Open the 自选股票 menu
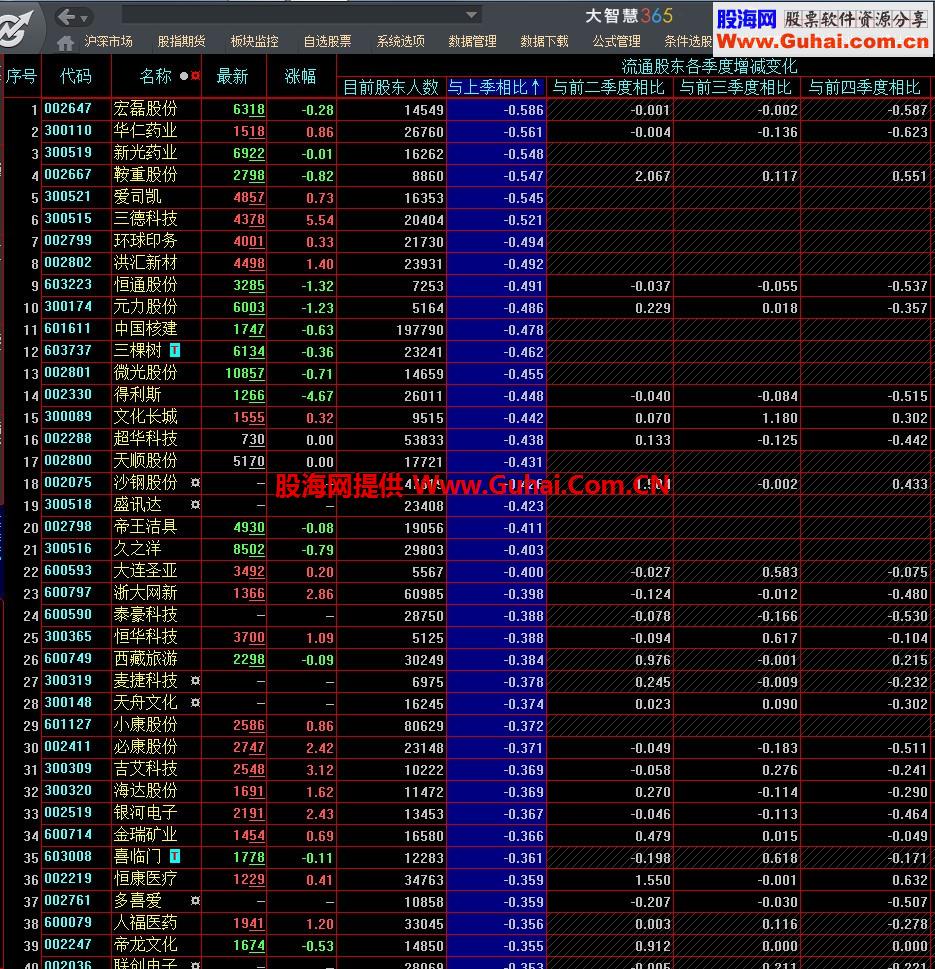The image size is (935, 969). coord(327,41)
